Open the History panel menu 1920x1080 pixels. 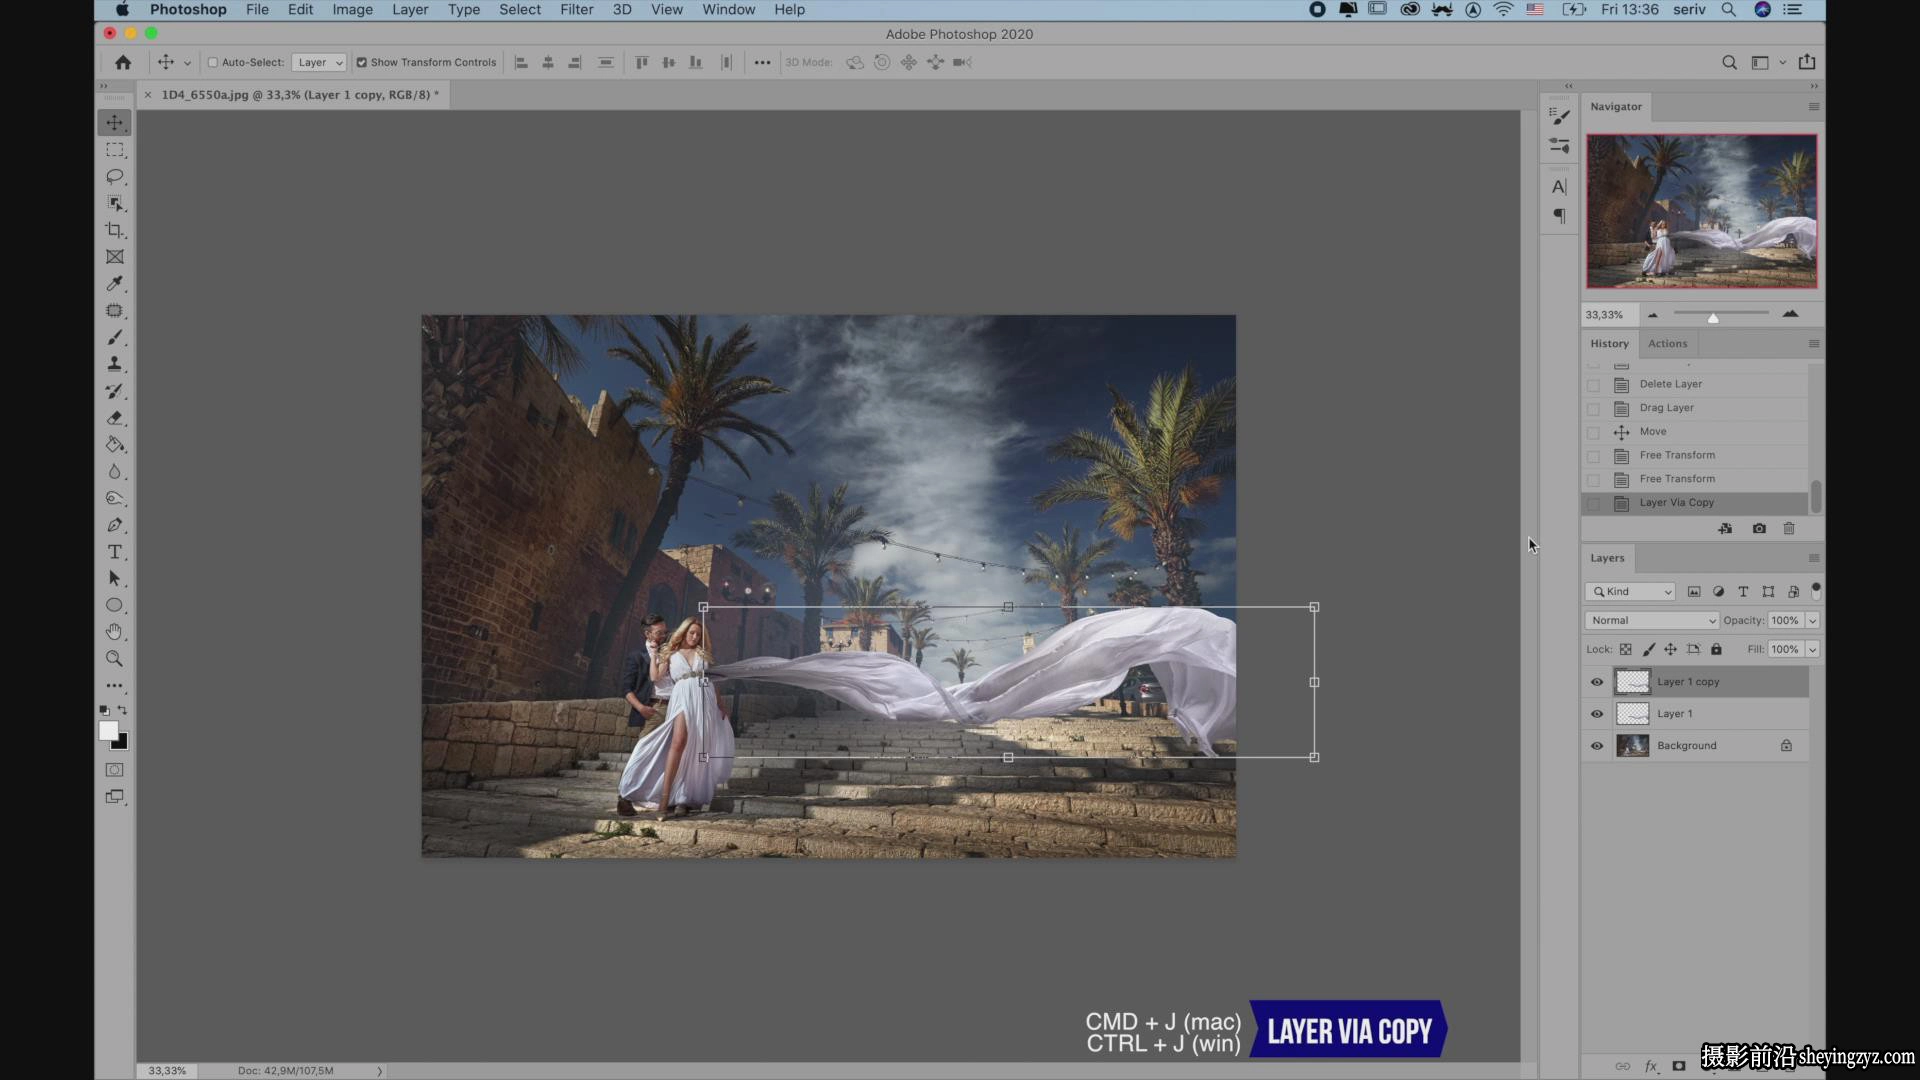tap(1813, 344)
